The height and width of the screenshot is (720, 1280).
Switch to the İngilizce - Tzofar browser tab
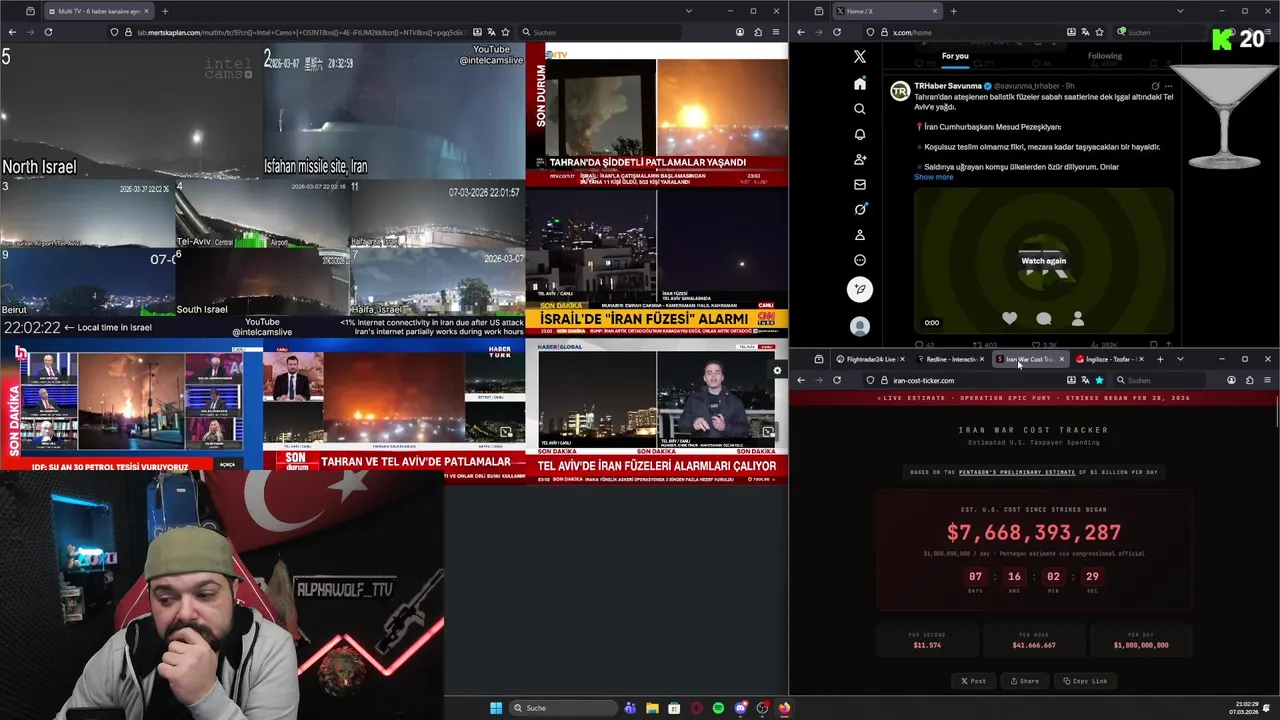pos(1109,359)
